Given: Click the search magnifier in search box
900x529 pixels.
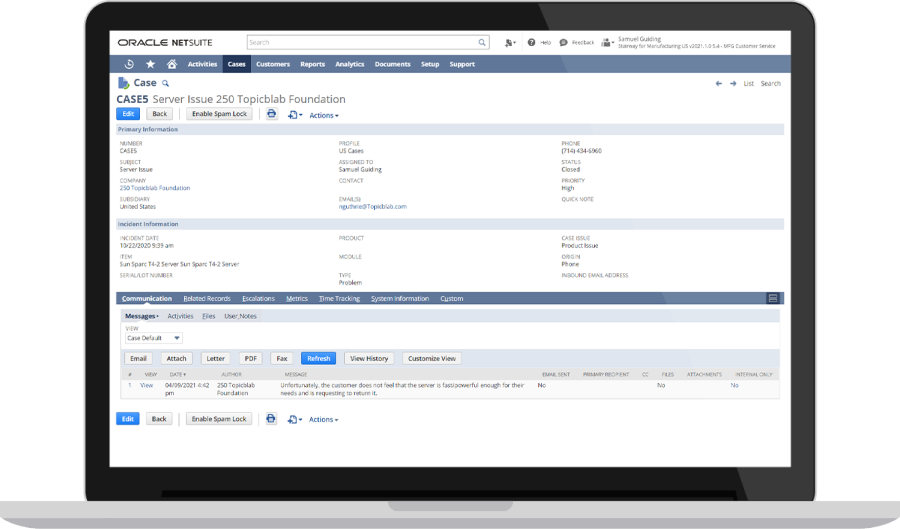Looking at the screenshot, I should [x=482, y=42].
